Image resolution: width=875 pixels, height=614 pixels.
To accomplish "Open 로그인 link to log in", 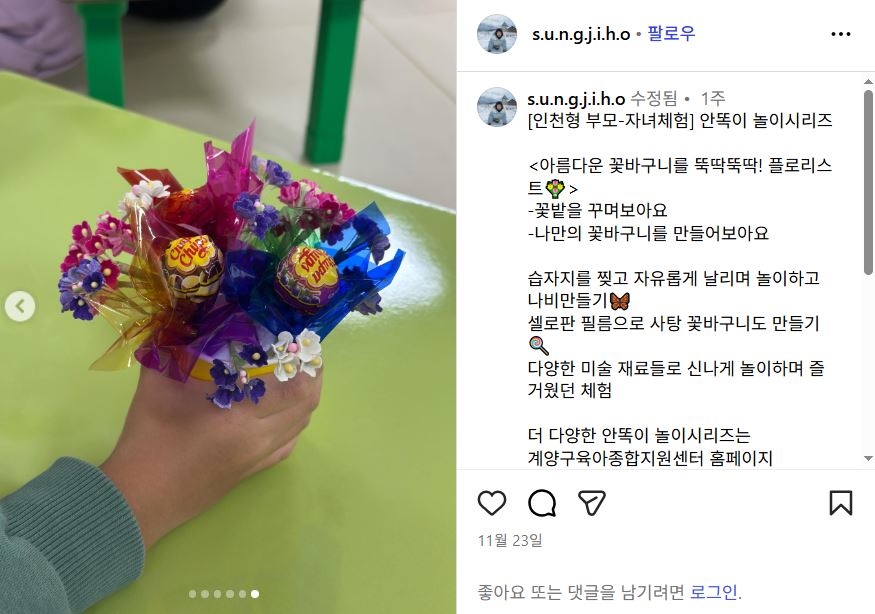I will (x=714, y=592).
